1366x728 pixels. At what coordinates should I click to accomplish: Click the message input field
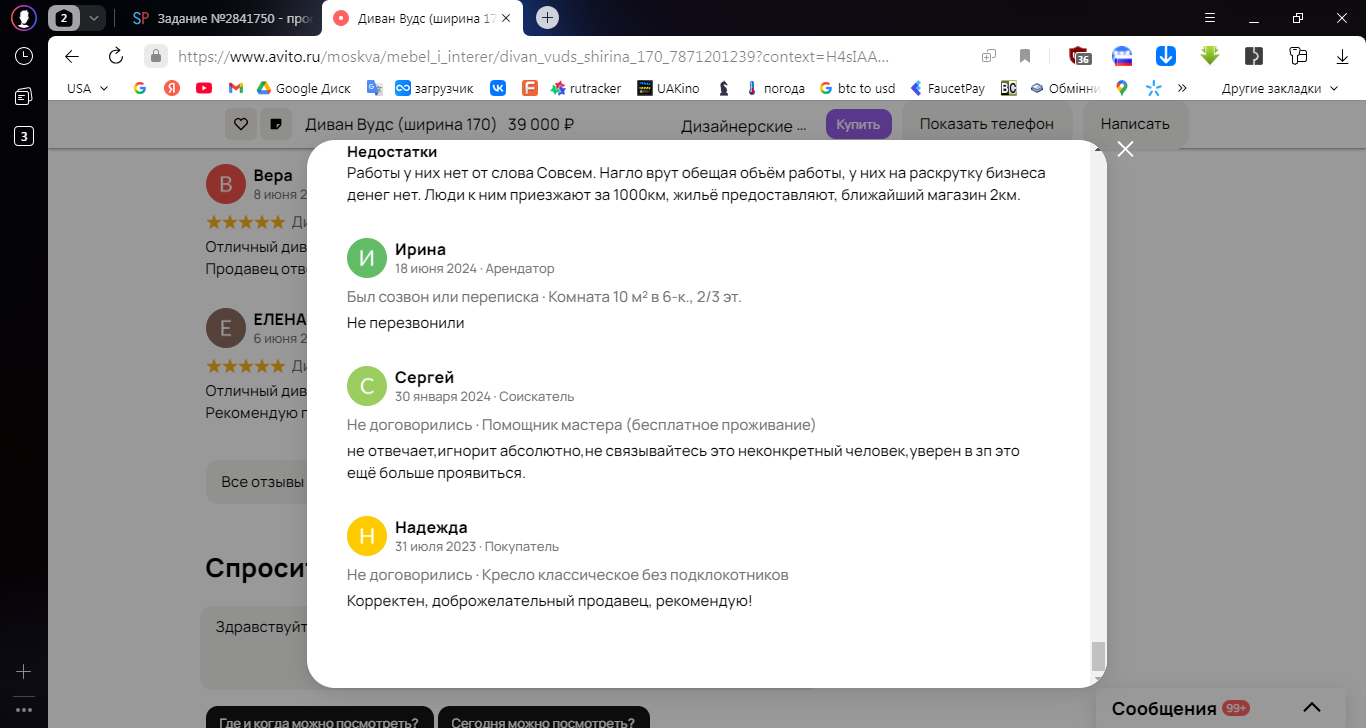click(255, 647)
